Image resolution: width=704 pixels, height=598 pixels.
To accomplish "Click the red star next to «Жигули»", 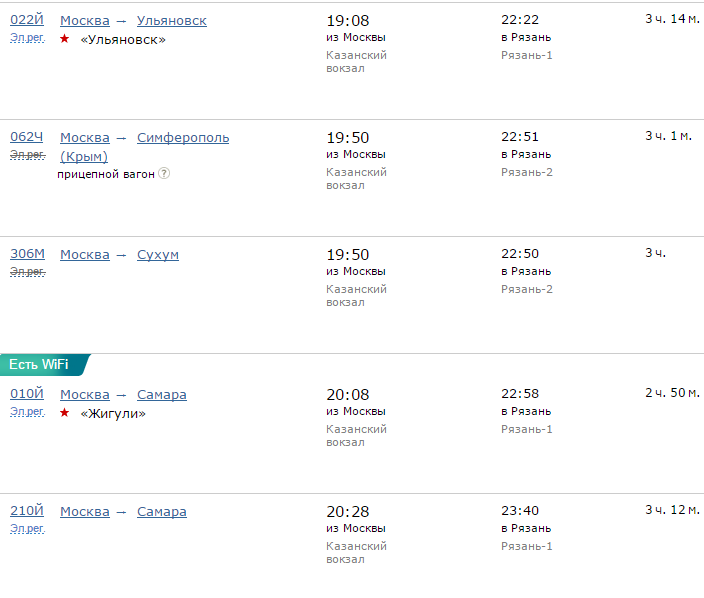I will pos(65,413).
